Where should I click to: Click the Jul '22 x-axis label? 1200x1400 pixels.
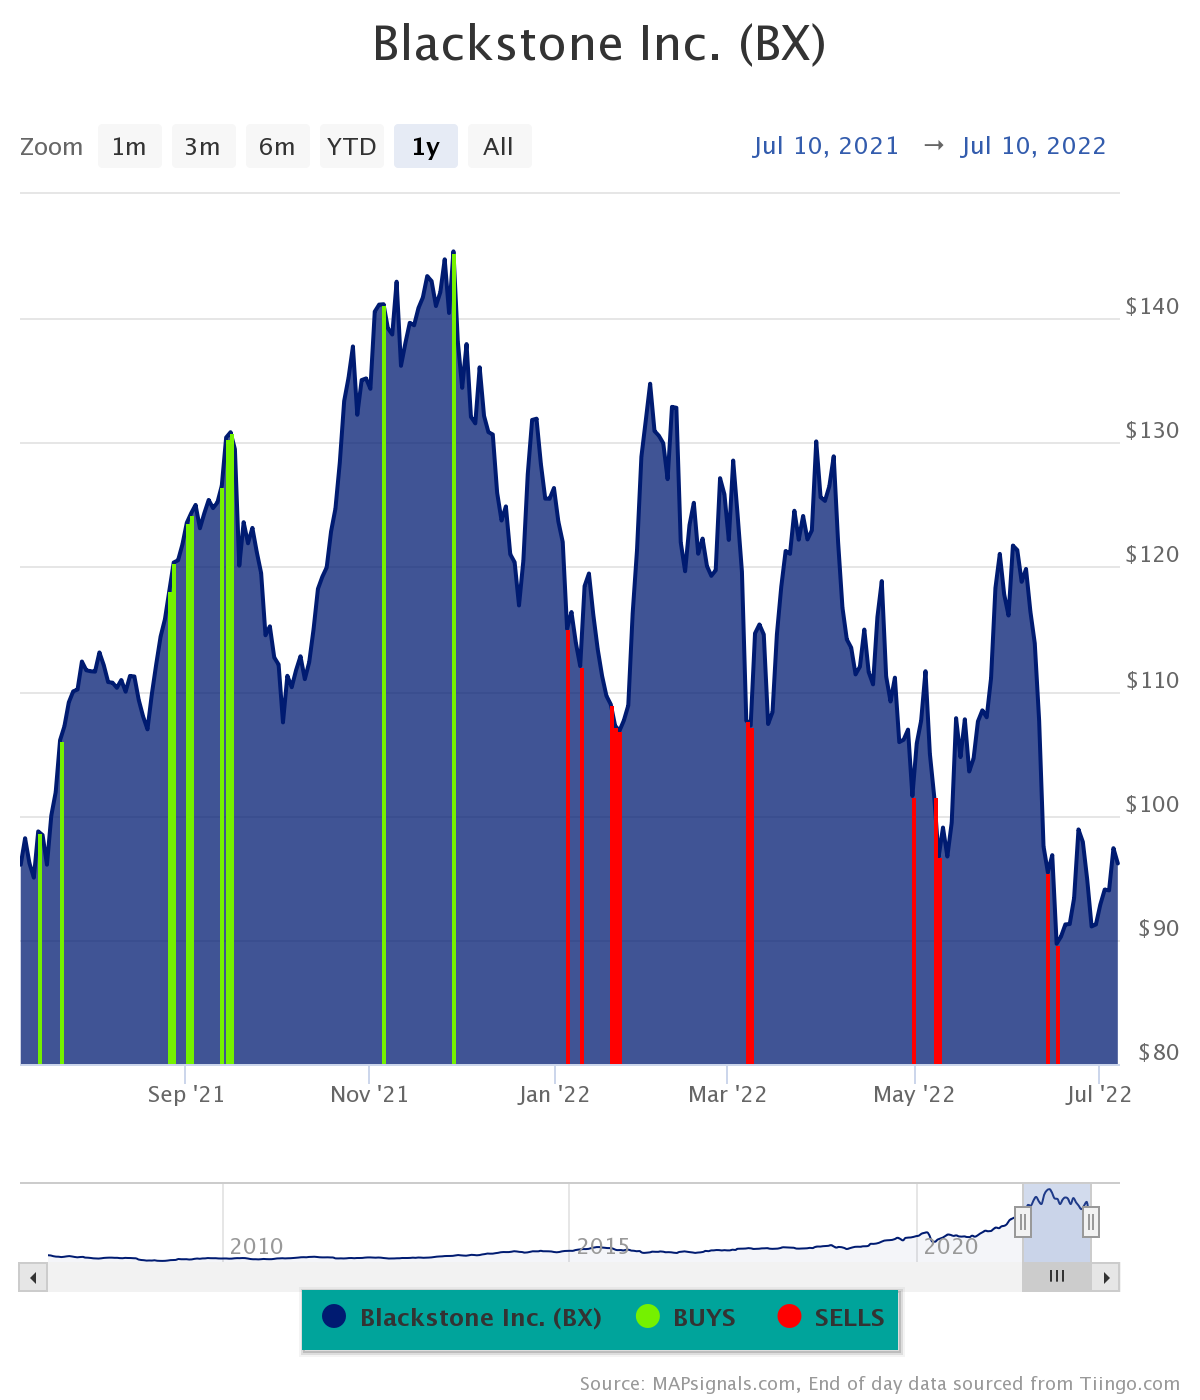(1099, 1094)
